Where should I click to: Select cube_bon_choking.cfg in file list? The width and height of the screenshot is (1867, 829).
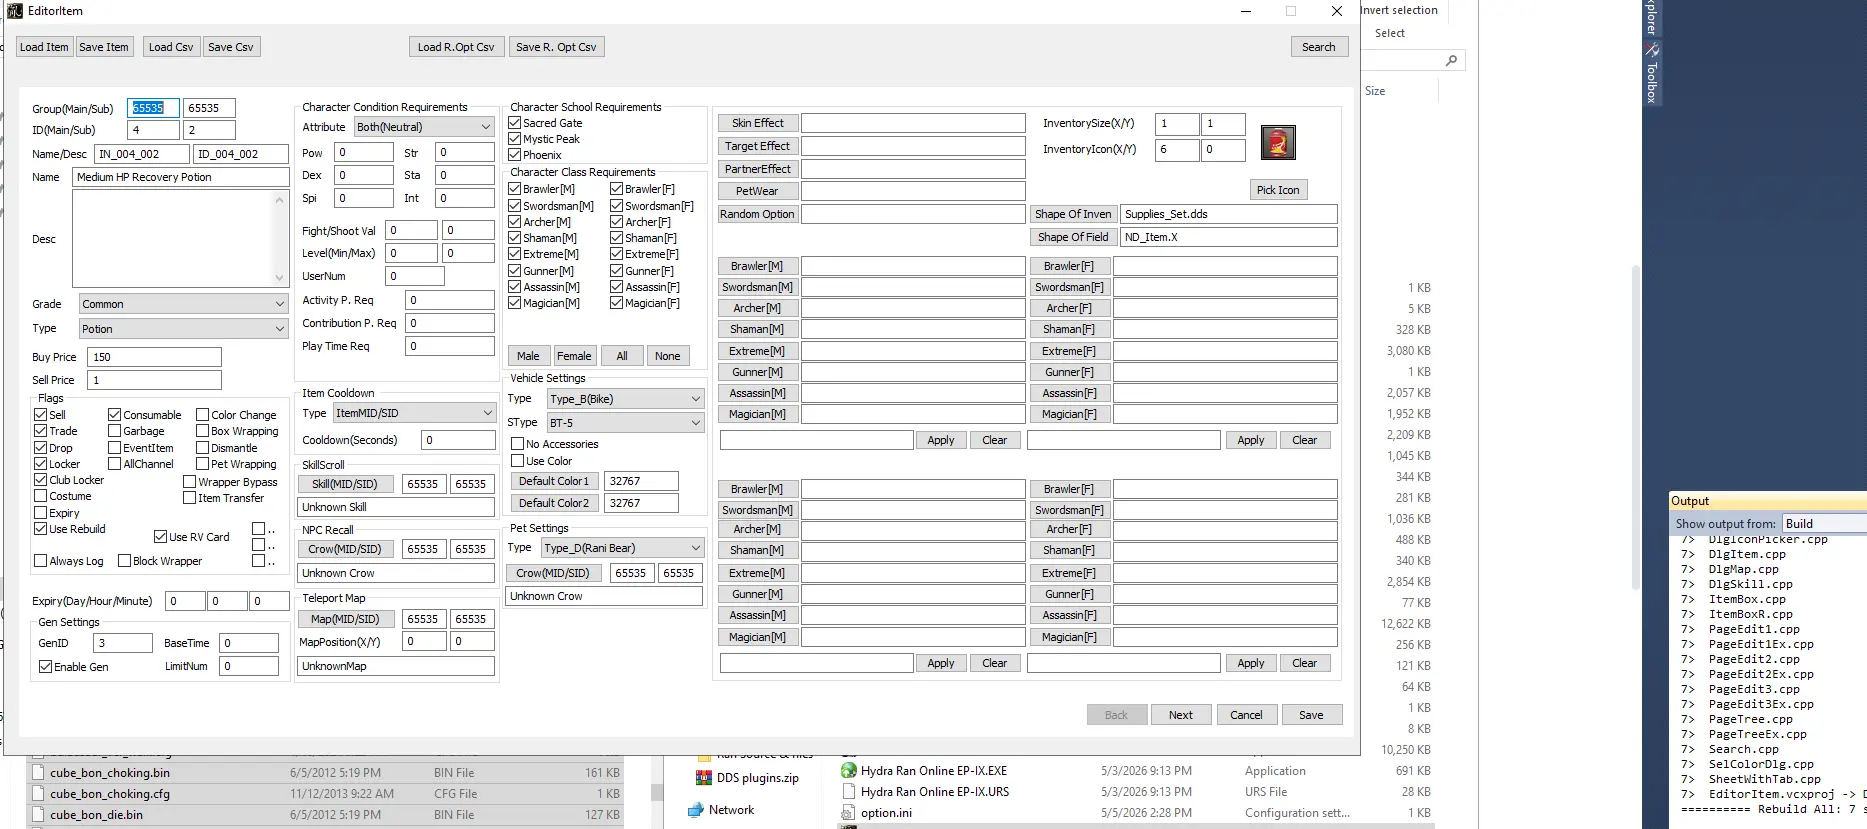(110, 794)
